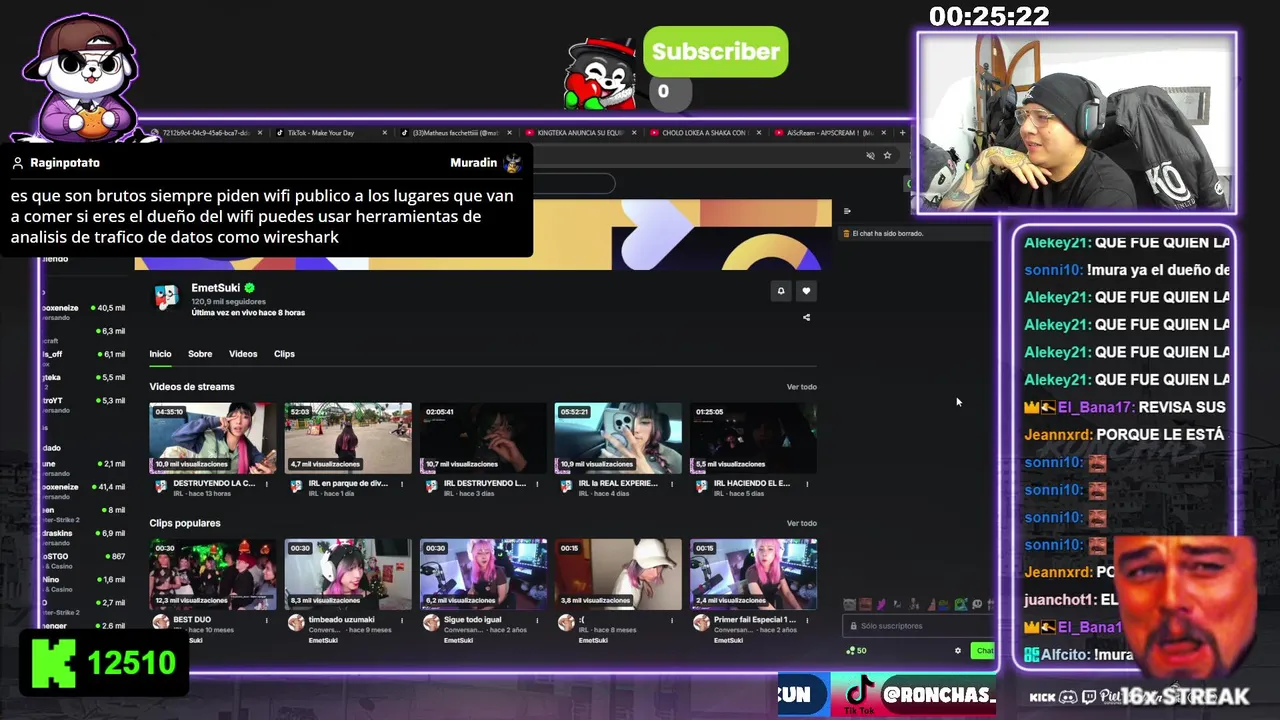Play the 'timbeado uzumaki' clip thumbnail
The height and width of the screenshot is (720, 1280).
348,574
